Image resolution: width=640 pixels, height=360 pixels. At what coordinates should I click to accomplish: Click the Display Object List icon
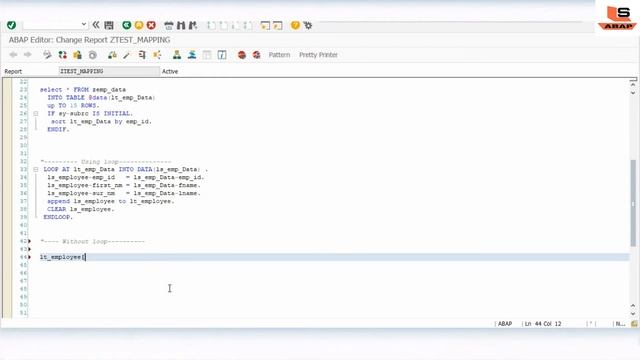pos(177,55)
